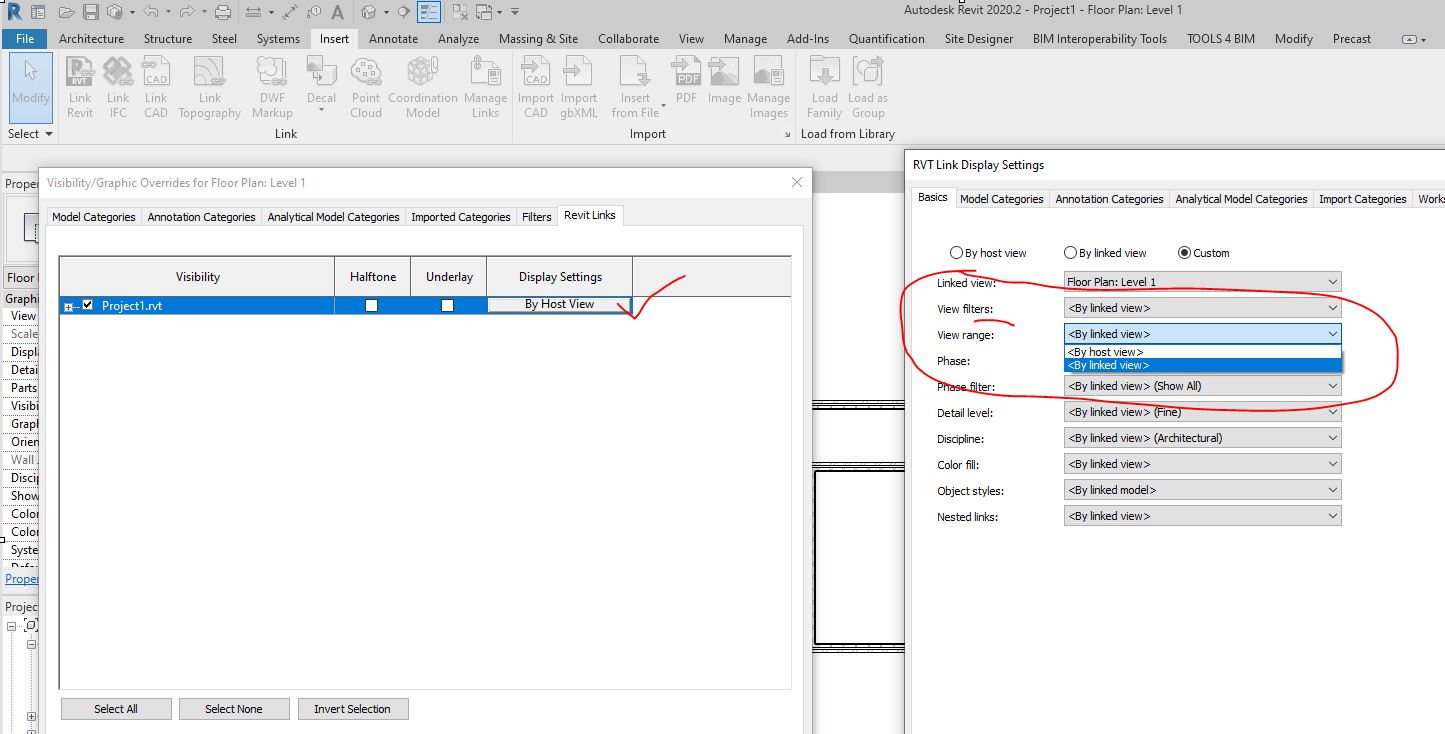The height and width of the screenshot is (734, 1445).
Task: Select the Link Revit tool
Action: [80, 87]
